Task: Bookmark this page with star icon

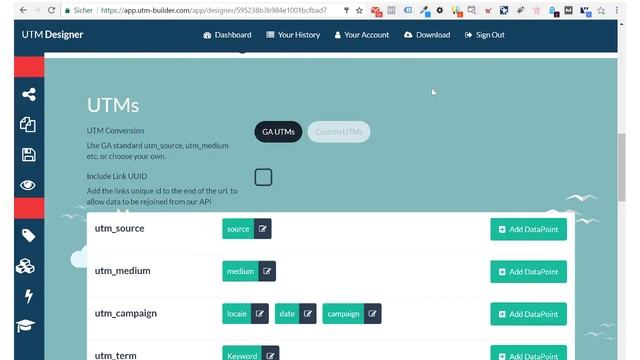Action: pyautogui.click(x=359, y=10)
